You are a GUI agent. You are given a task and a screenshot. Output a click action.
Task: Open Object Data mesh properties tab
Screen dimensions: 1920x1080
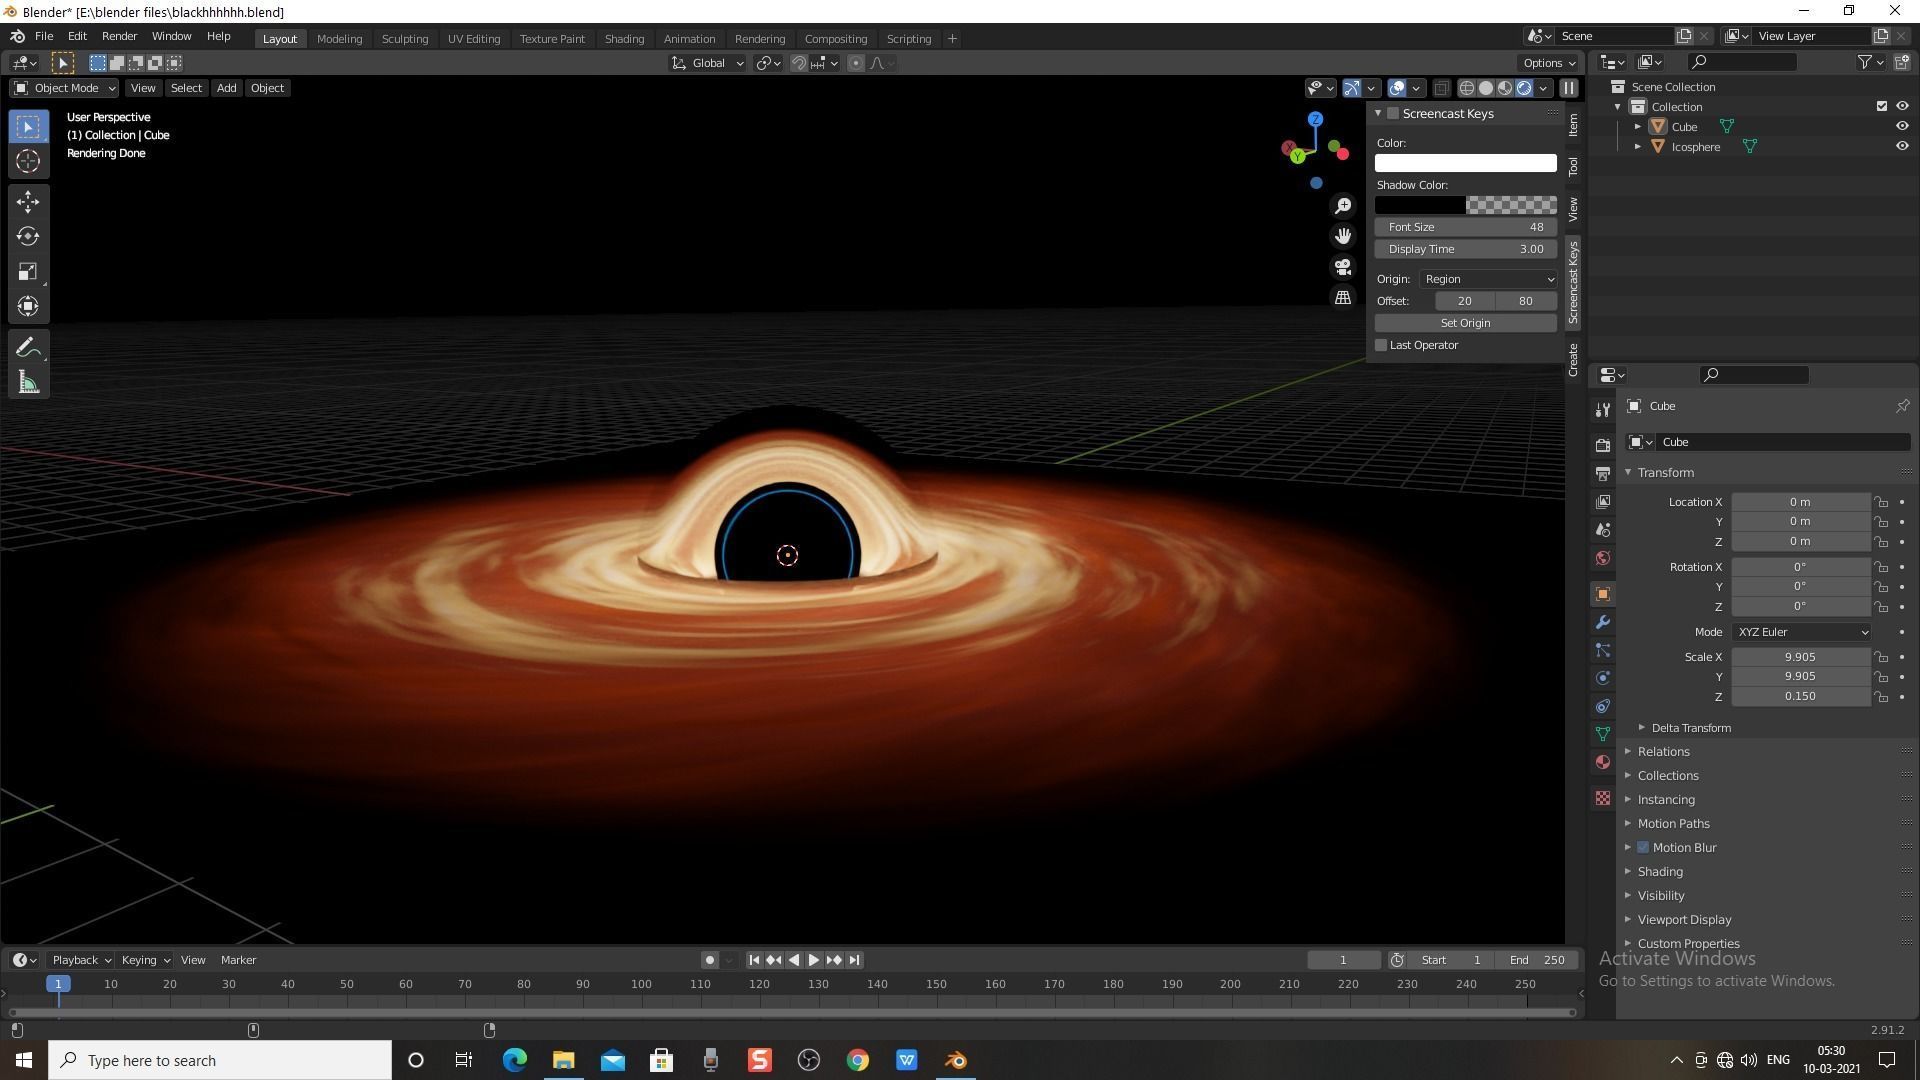(1603, 734)
